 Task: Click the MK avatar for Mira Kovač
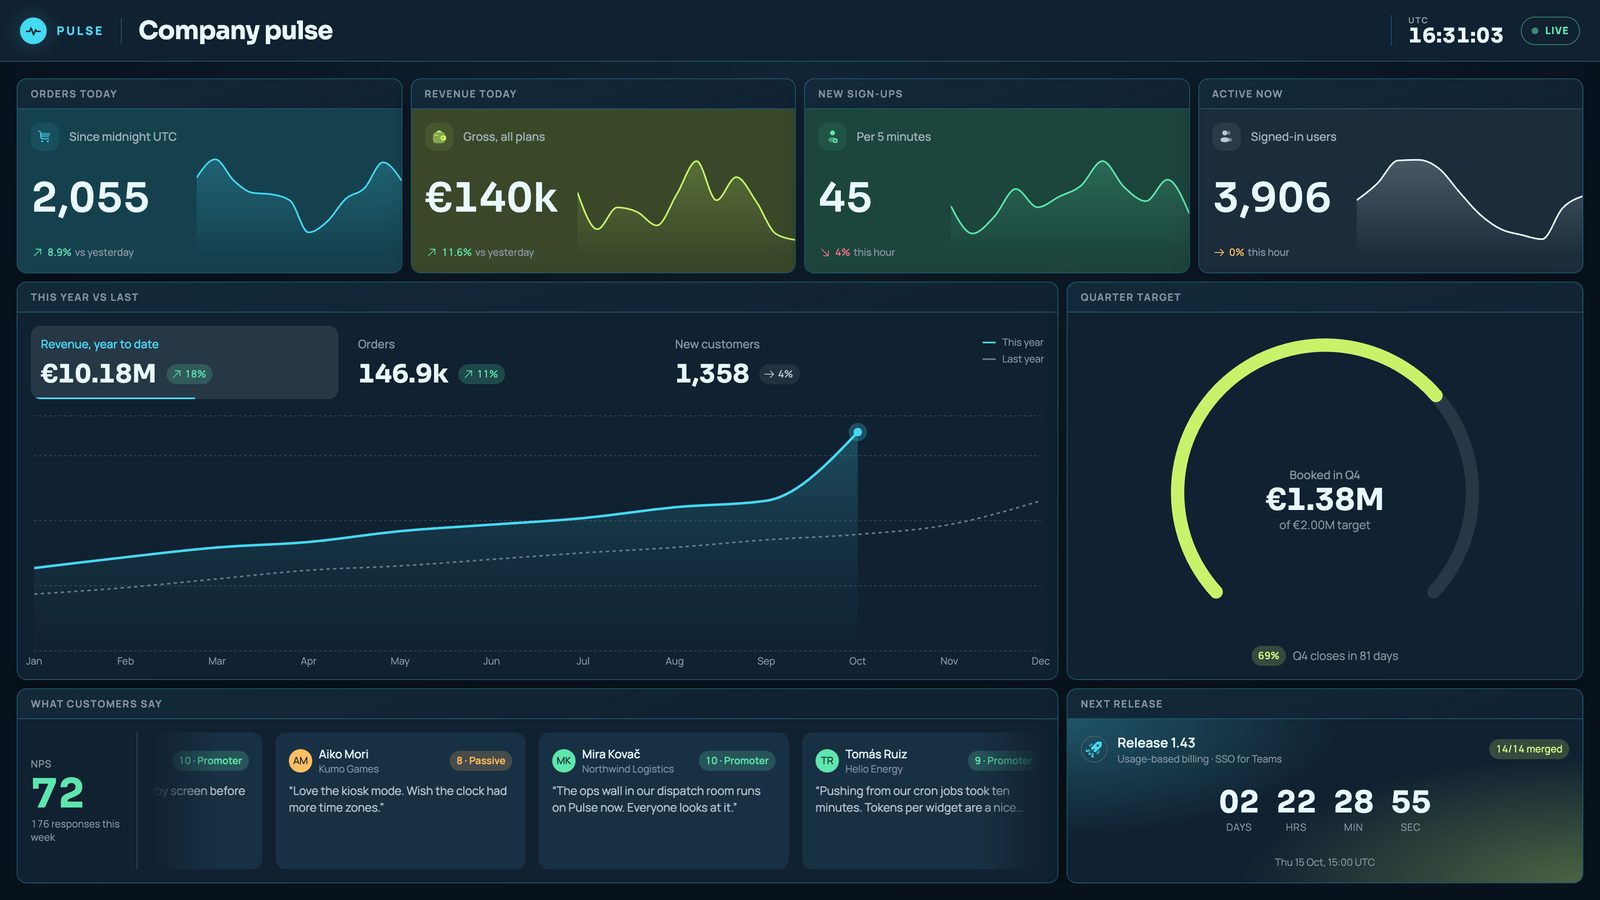tap(564, 761)
